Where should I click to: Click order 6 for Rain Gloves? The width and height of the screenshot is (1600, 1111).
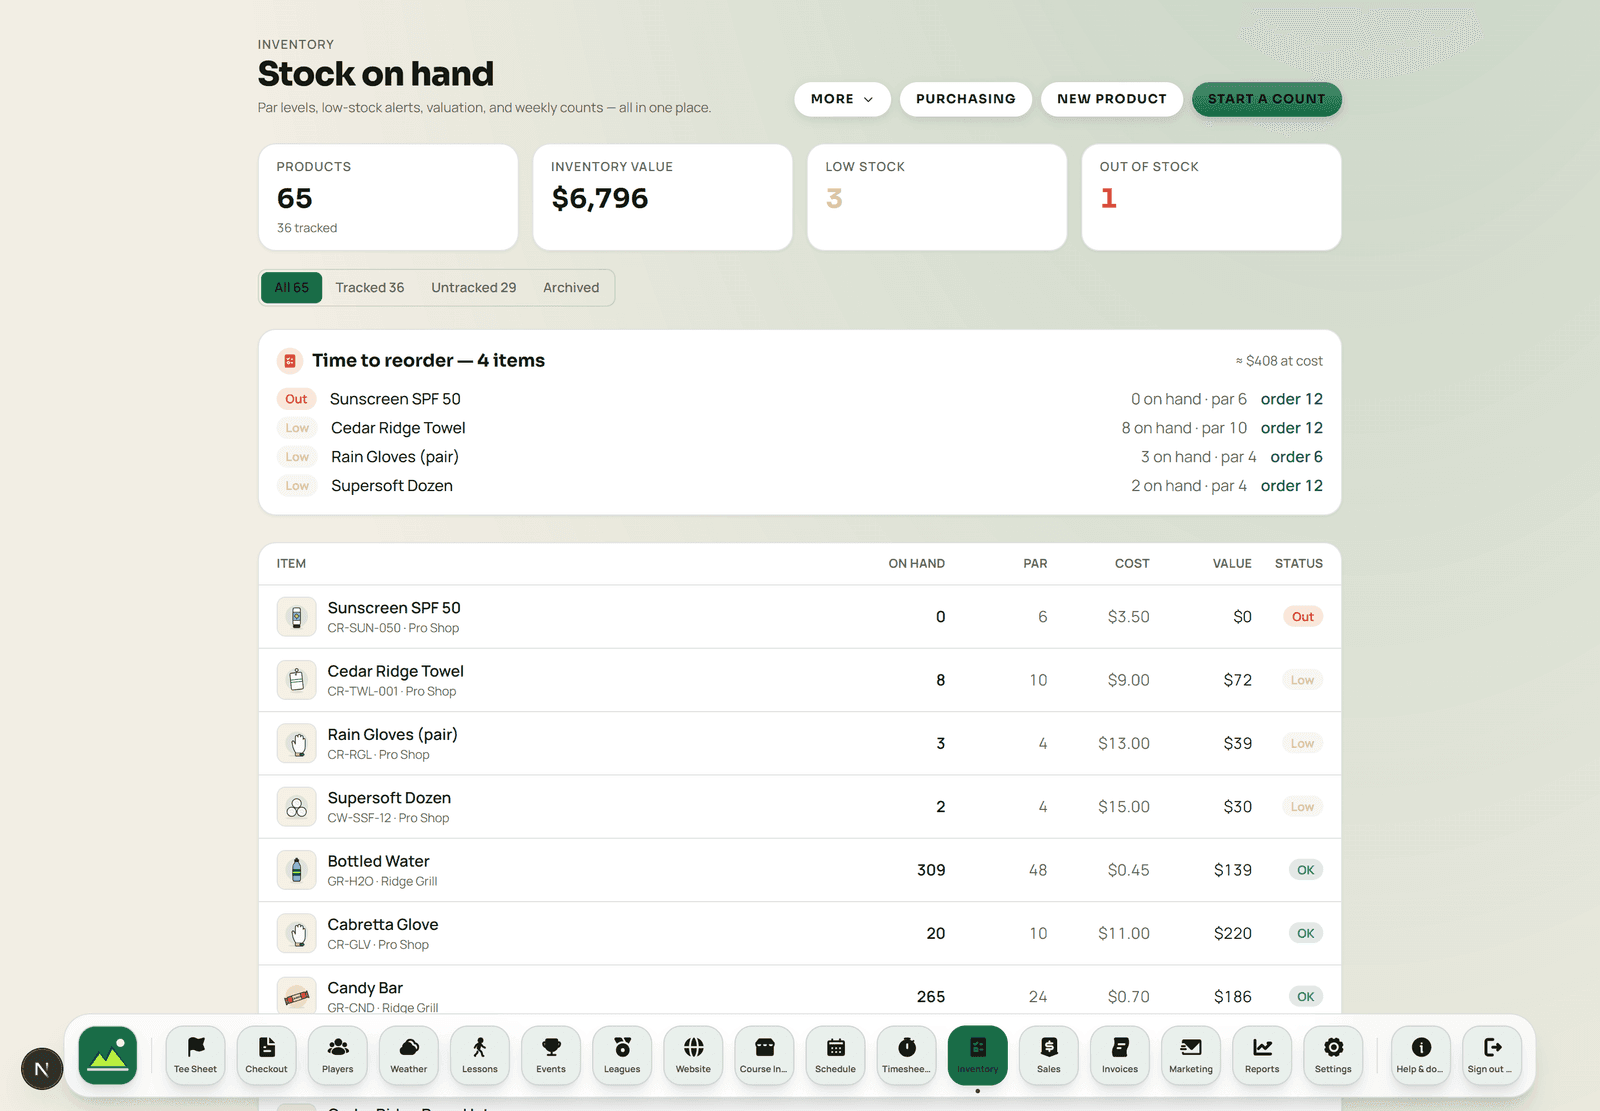(x=1296, y=457)
